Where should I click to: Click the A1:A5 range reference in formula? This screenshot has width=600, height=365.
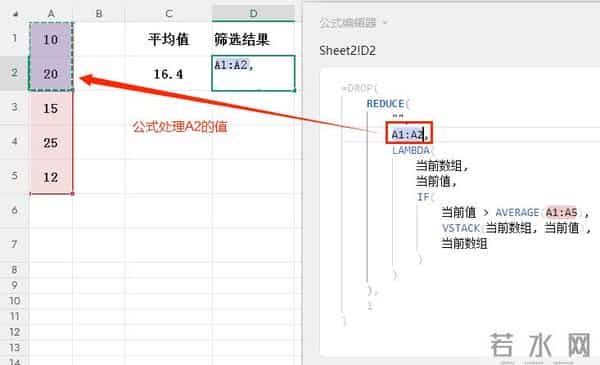(x=561, y=212)
